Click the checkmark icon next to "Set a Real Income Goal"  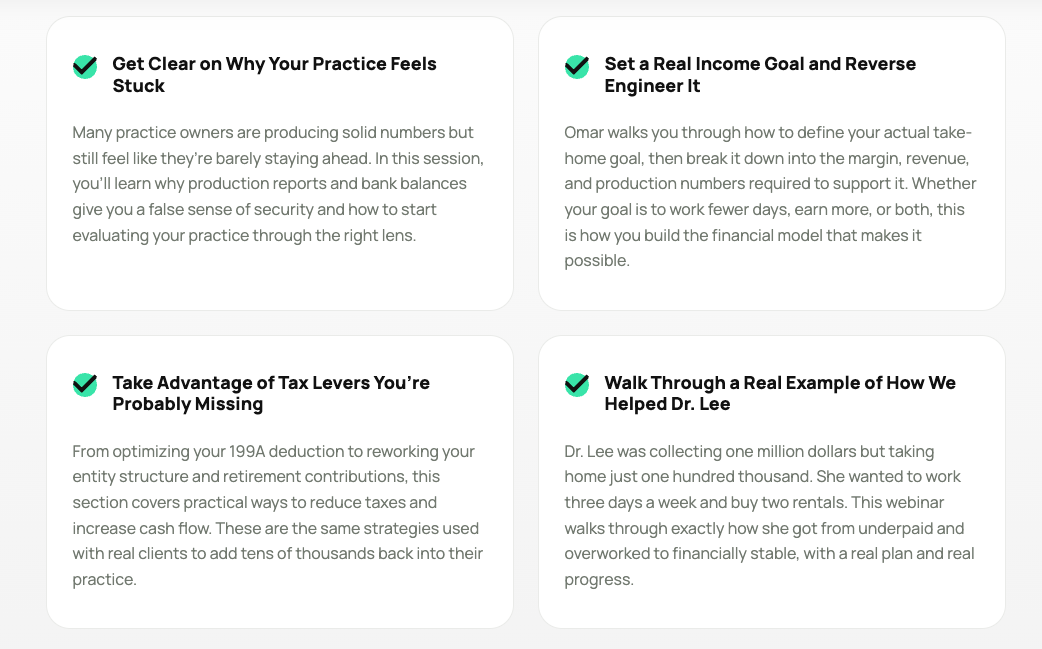(577, 67)
